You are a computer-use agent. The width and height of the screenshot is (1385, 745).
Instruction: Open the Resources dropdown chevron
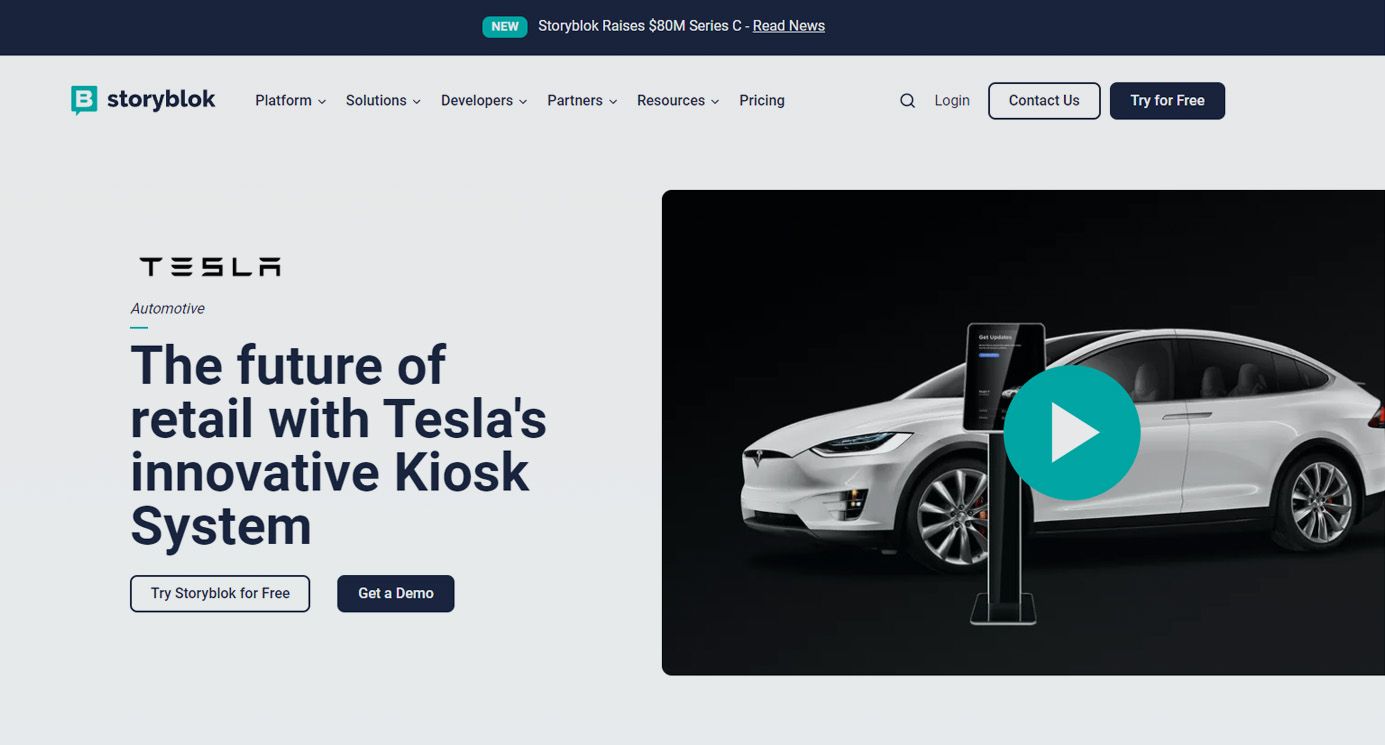coord(715,102)
